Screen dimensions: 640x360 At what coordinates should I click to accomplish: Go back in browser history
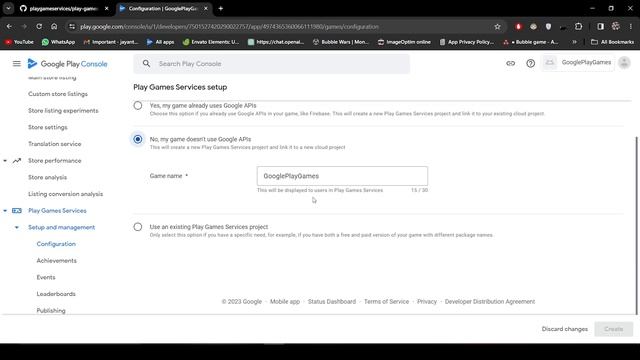9,27
